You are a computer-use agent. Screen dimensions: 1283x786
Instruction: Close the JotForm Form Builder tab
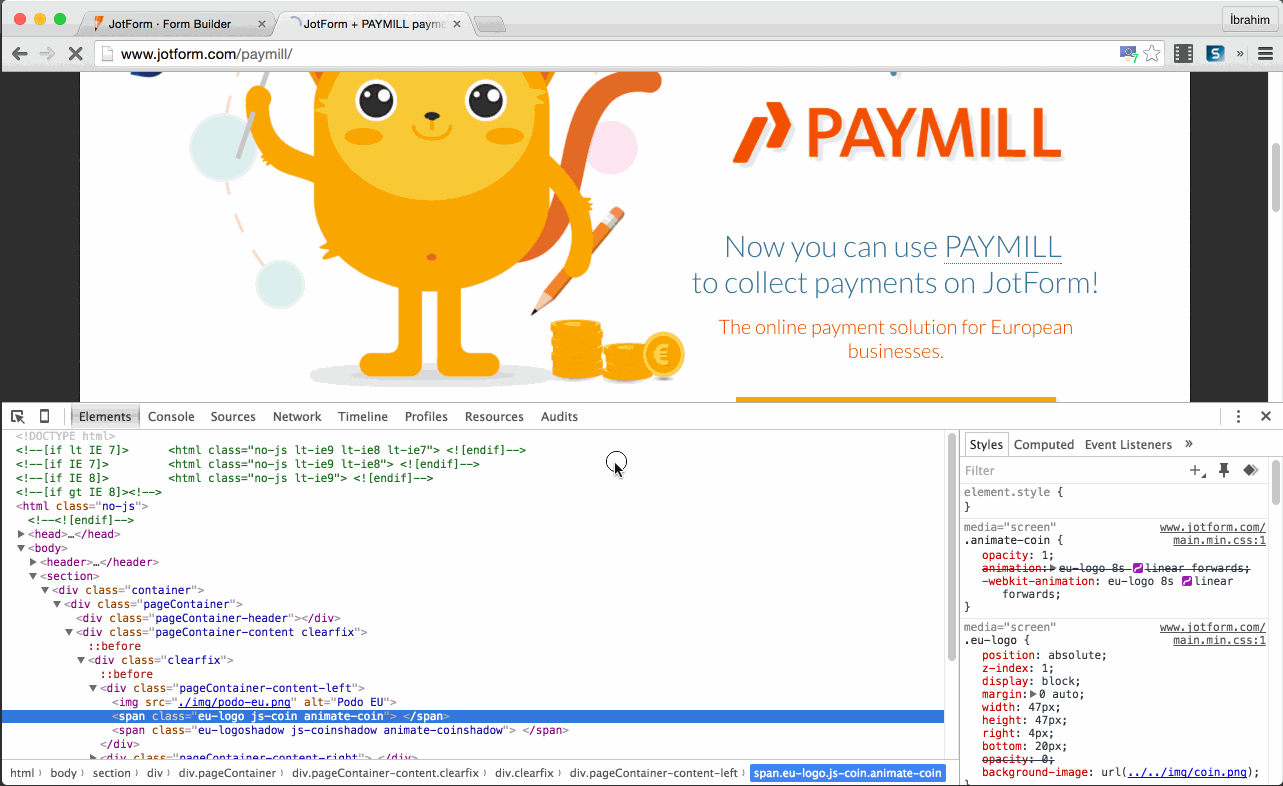[262, 24]
